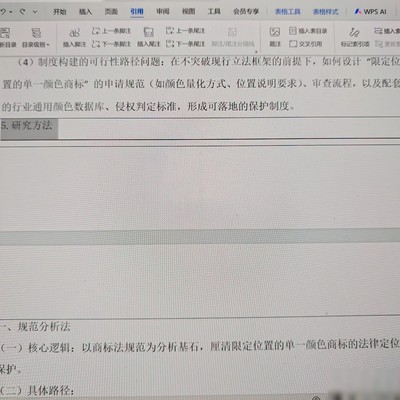Open the 会员专享 tab

point(246,12)
